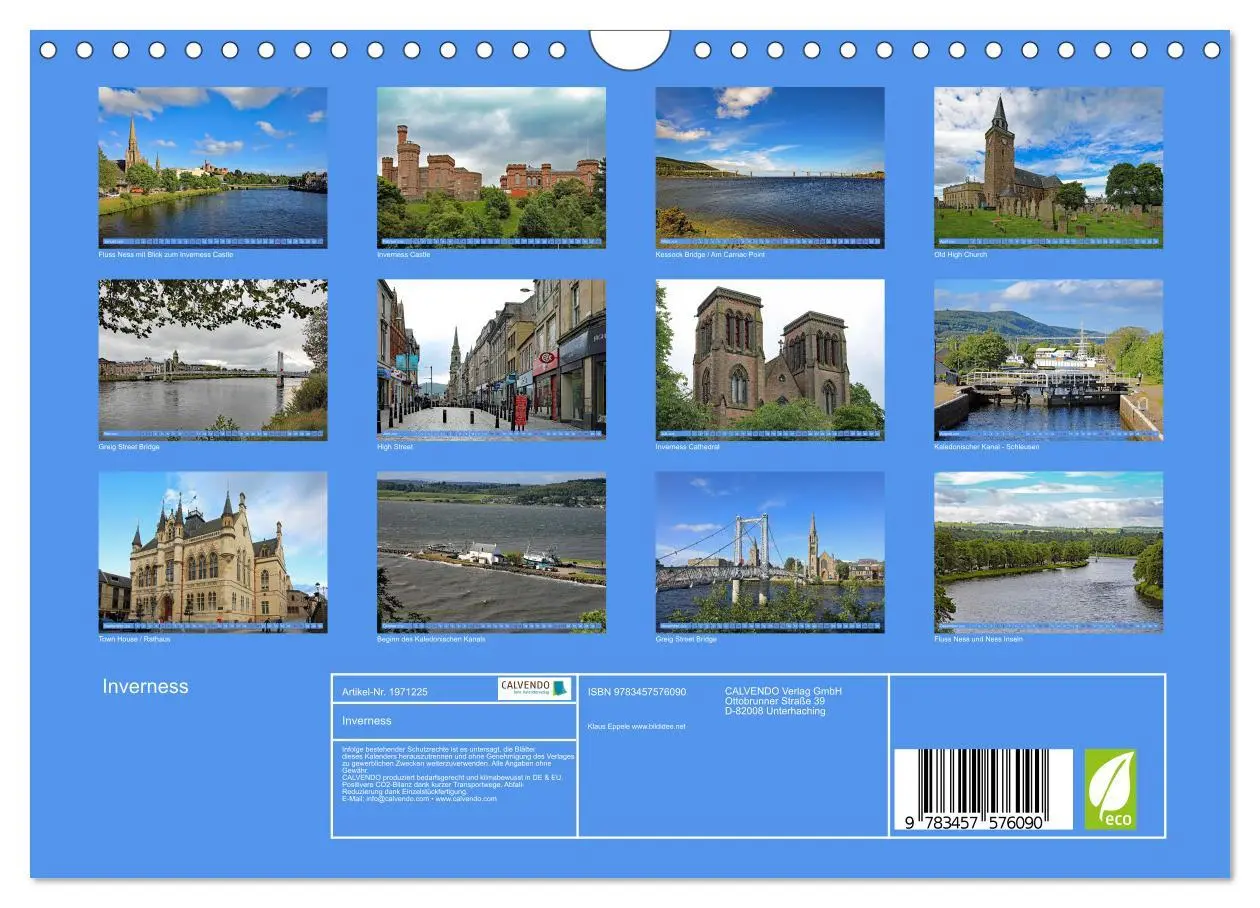This screenshot has height=908, width=1260.
Task: Click caption 'Beginn des Kaledonischen Kanals'
Action: (x=431, y=639)
